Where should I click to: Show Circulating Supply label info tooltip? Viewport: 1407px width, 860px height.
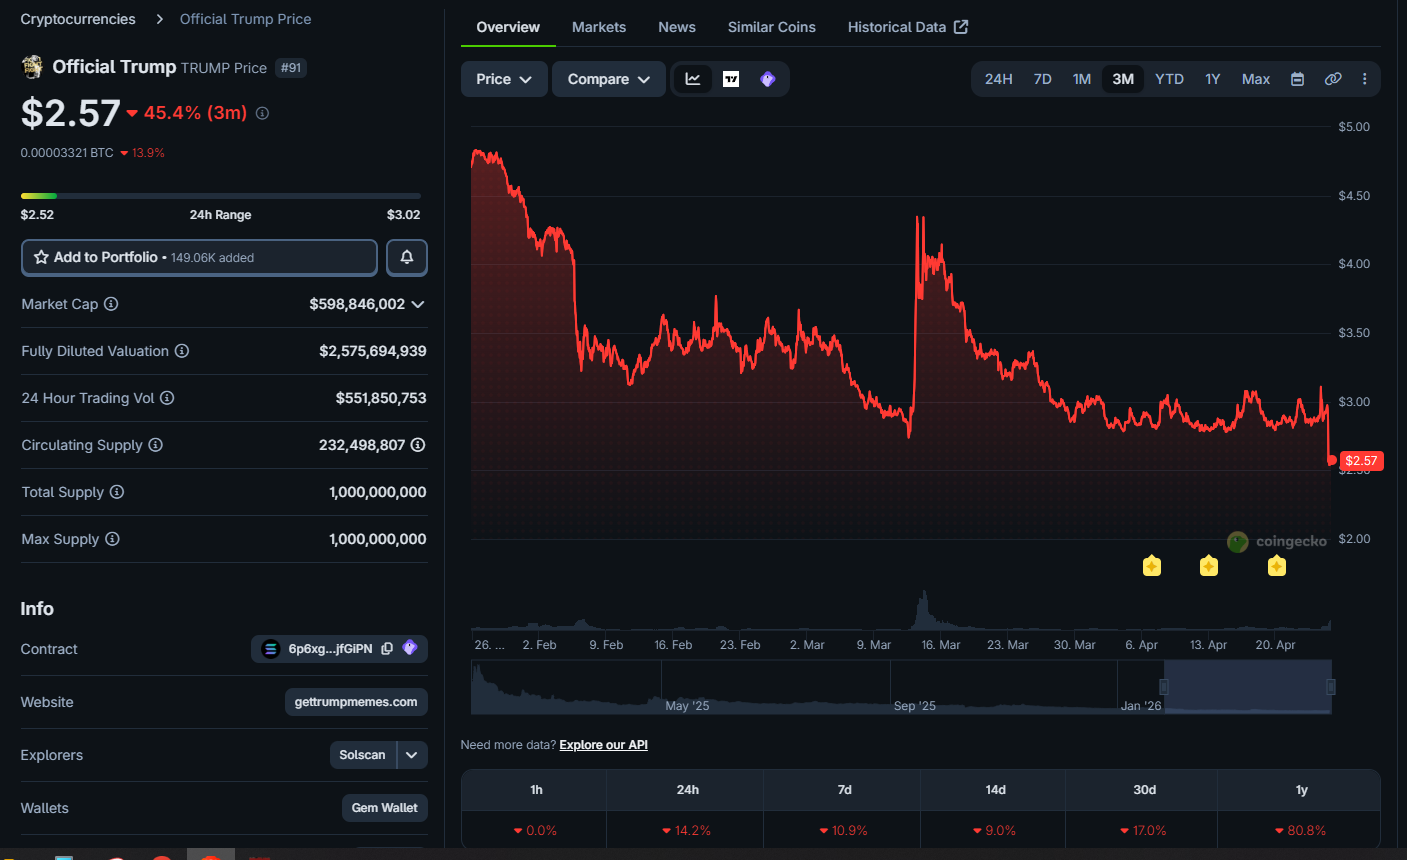155,445
